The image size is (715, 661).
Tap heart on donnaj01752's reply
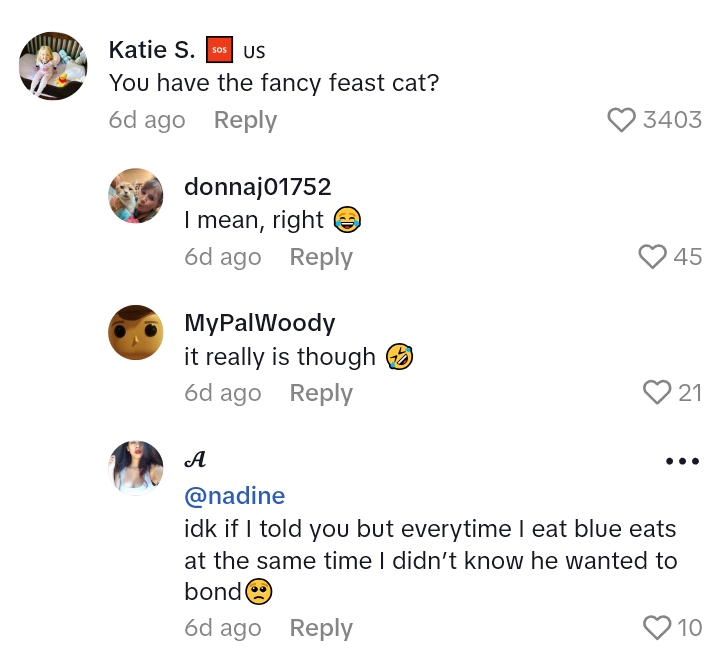coord(653,257)
